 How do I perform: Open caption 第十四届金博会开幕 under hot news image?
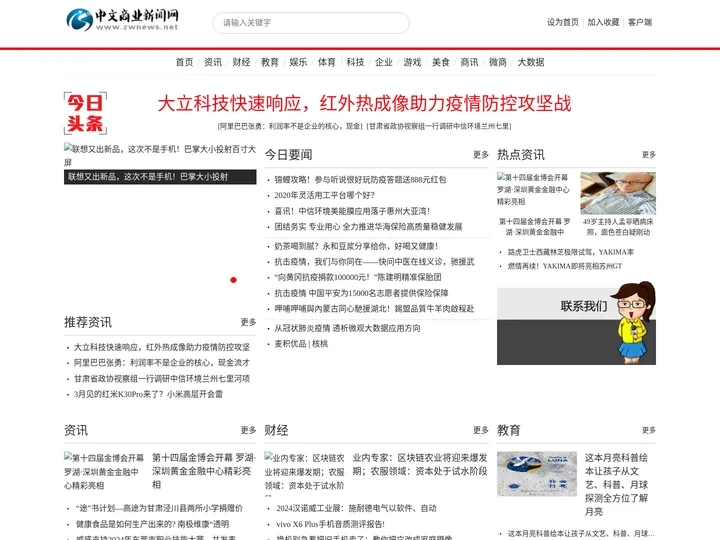(x=534, y=227)
